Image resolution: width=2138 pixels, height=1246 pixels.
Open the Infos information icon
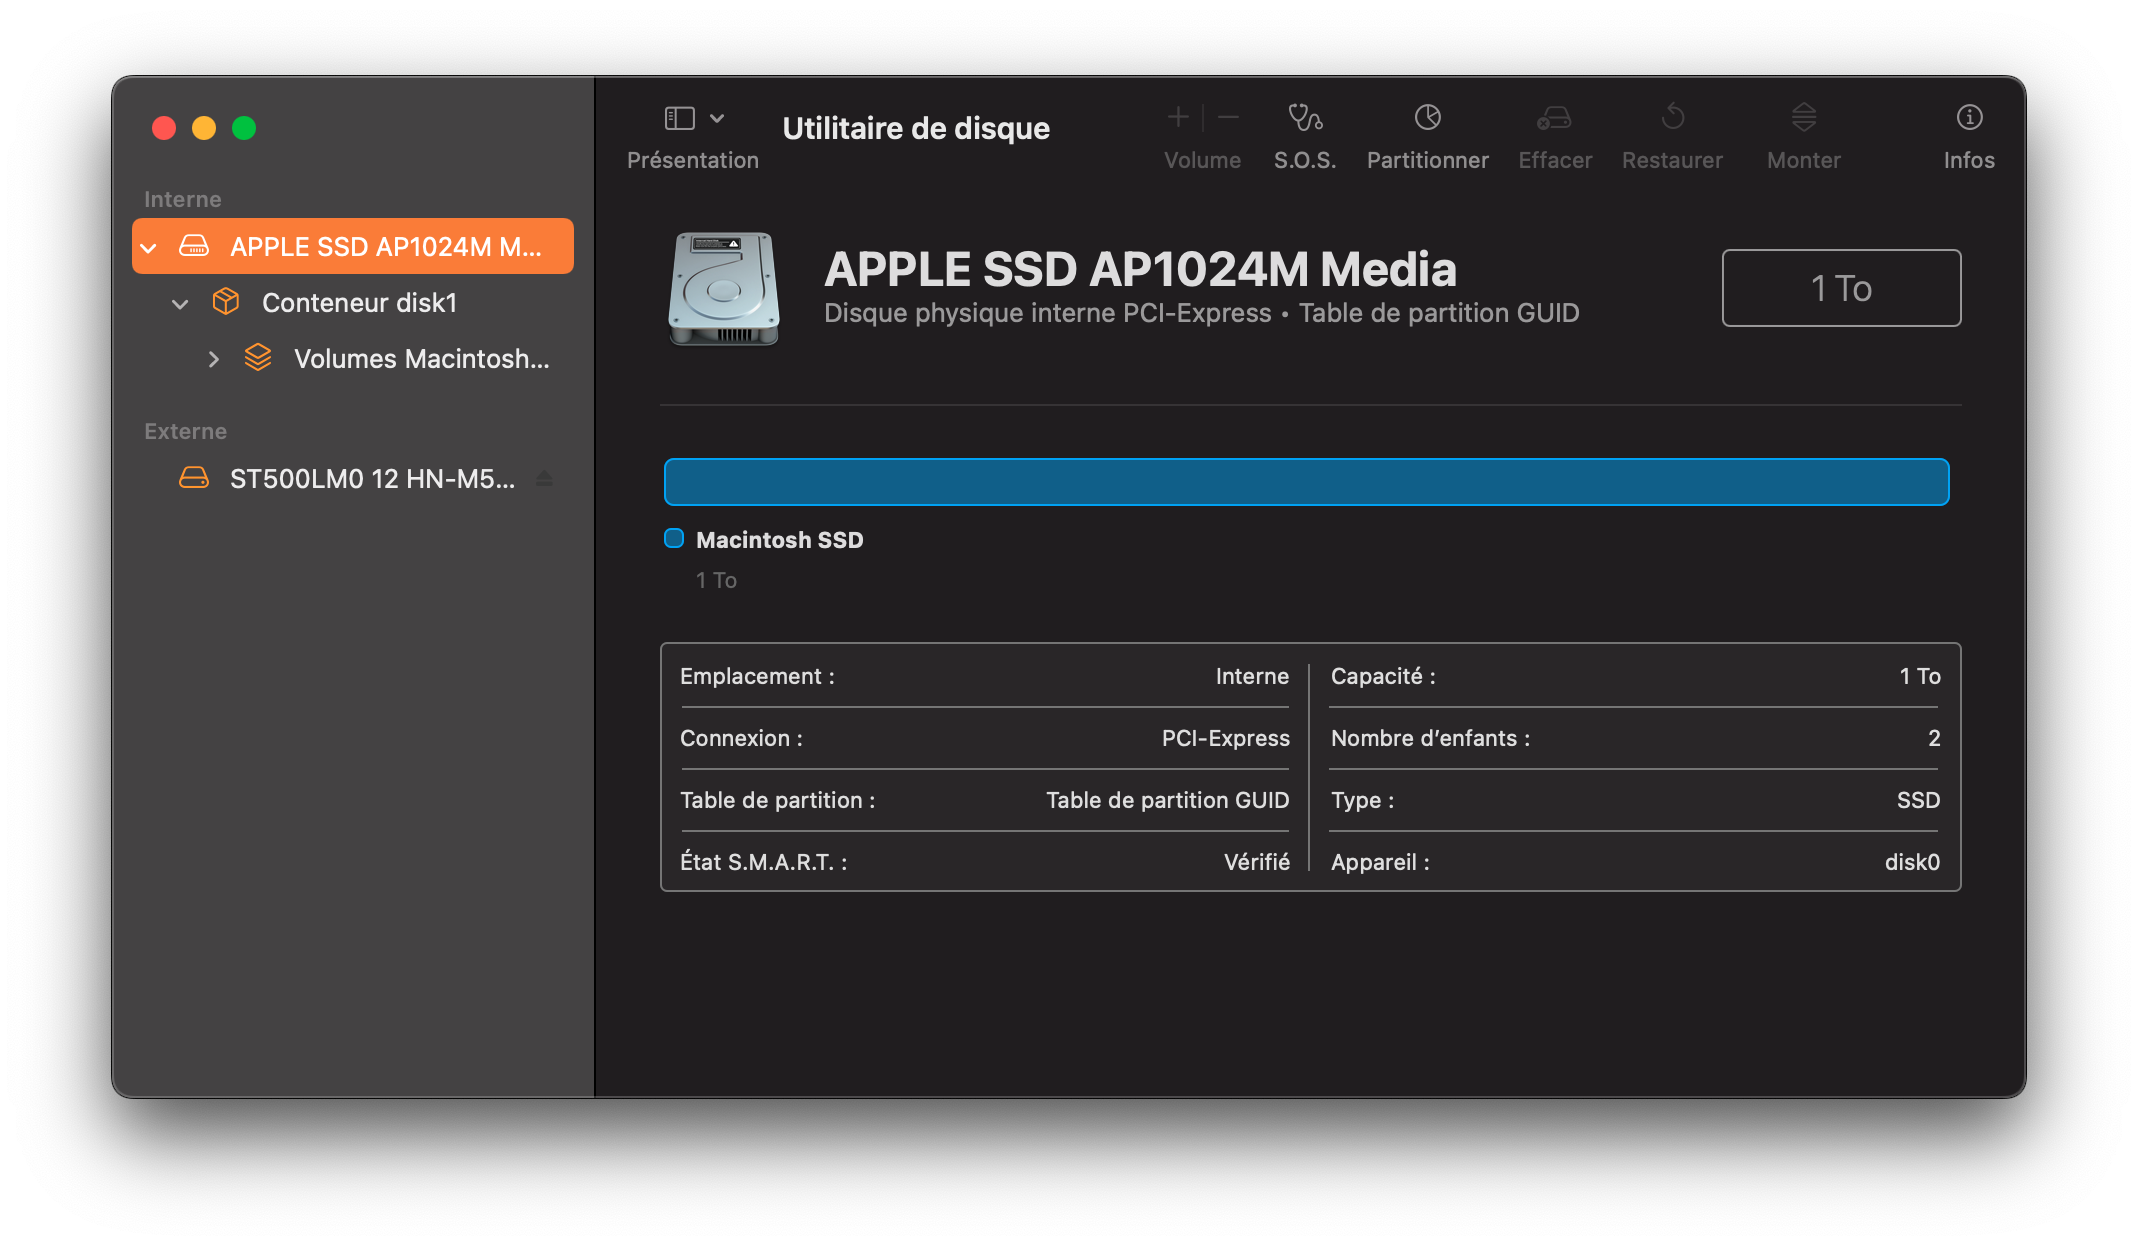(x=1969, y=118)
